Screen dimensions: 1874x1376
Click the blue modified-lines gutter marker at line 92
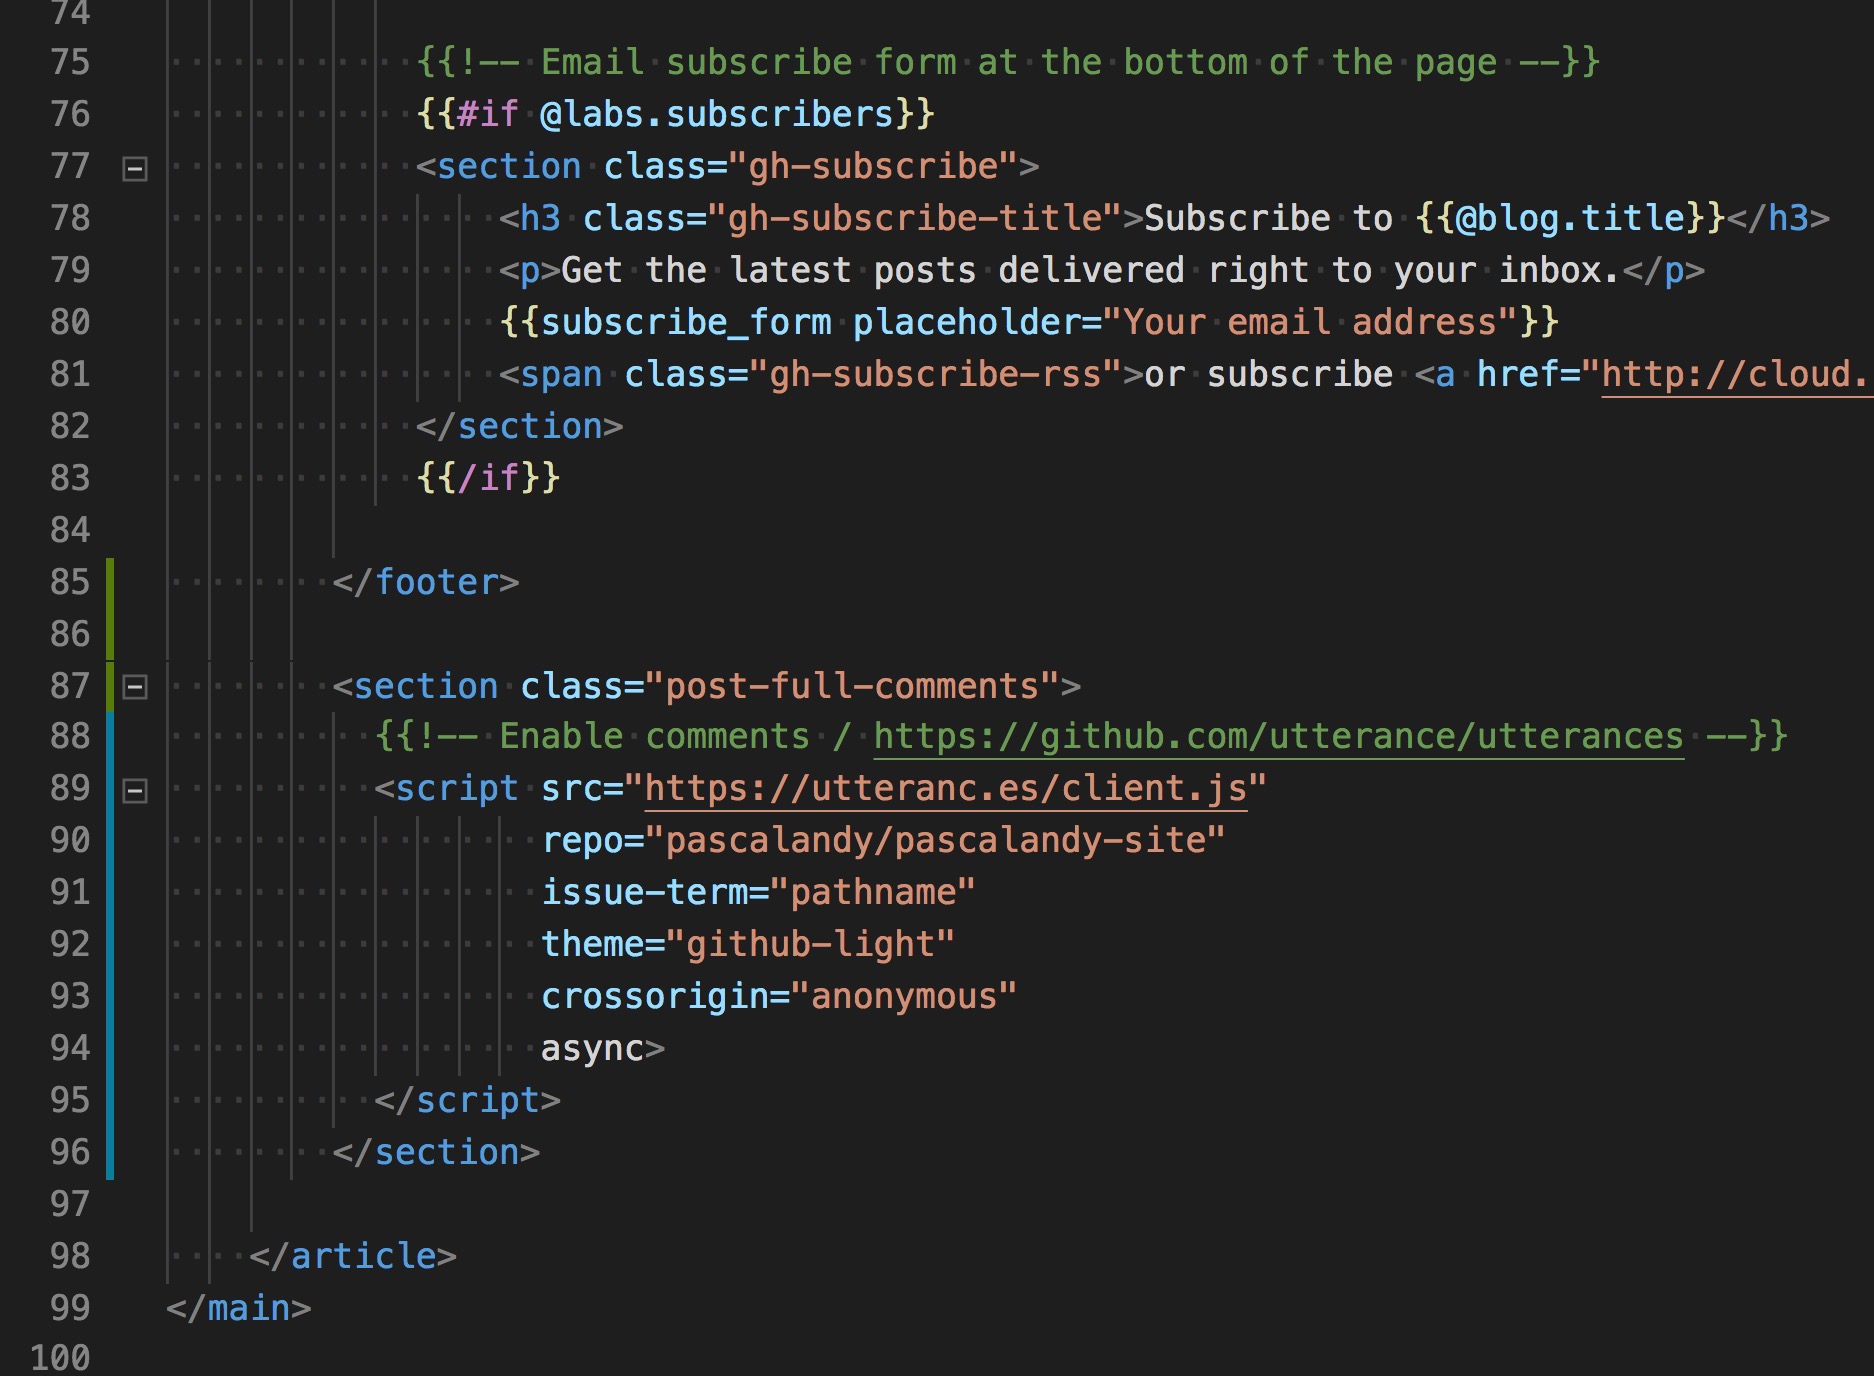point(110,945)
